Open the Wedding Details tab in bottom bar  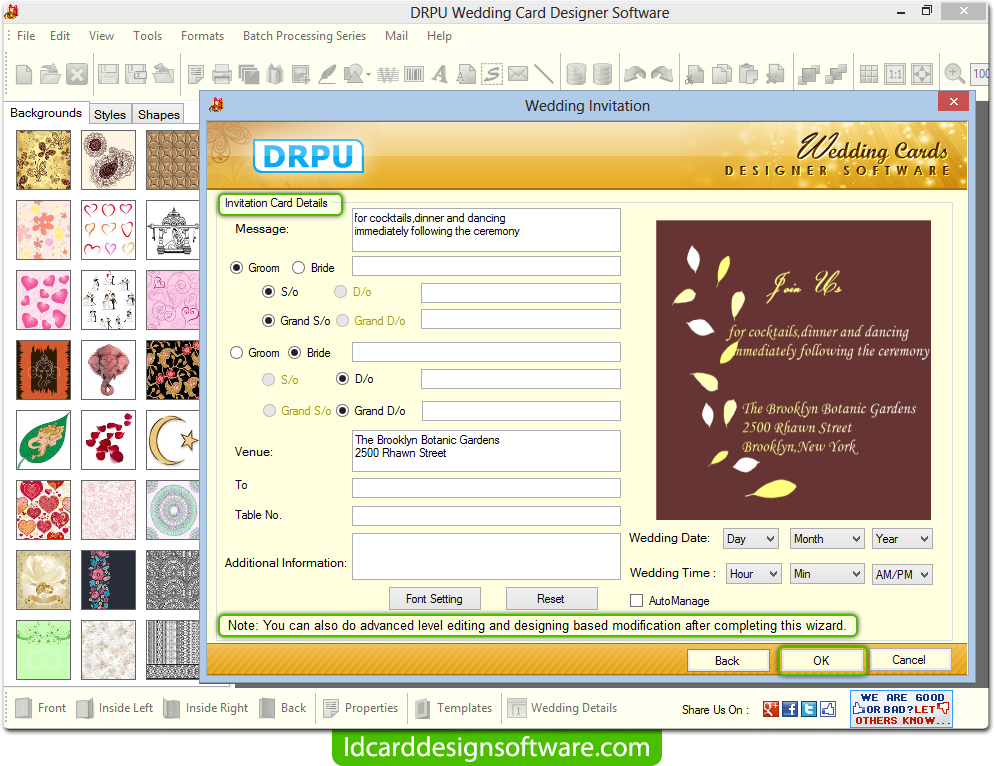563,708
